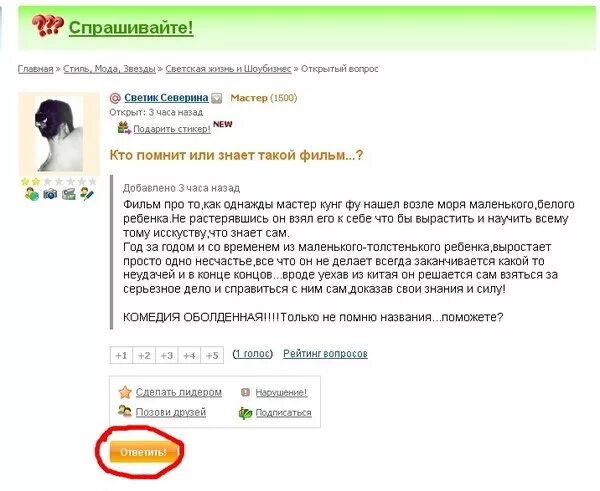The height and width of the screenshot is (491, 600).
Task: Click the 1 голос vote count link
Action: tap(253, 354)
